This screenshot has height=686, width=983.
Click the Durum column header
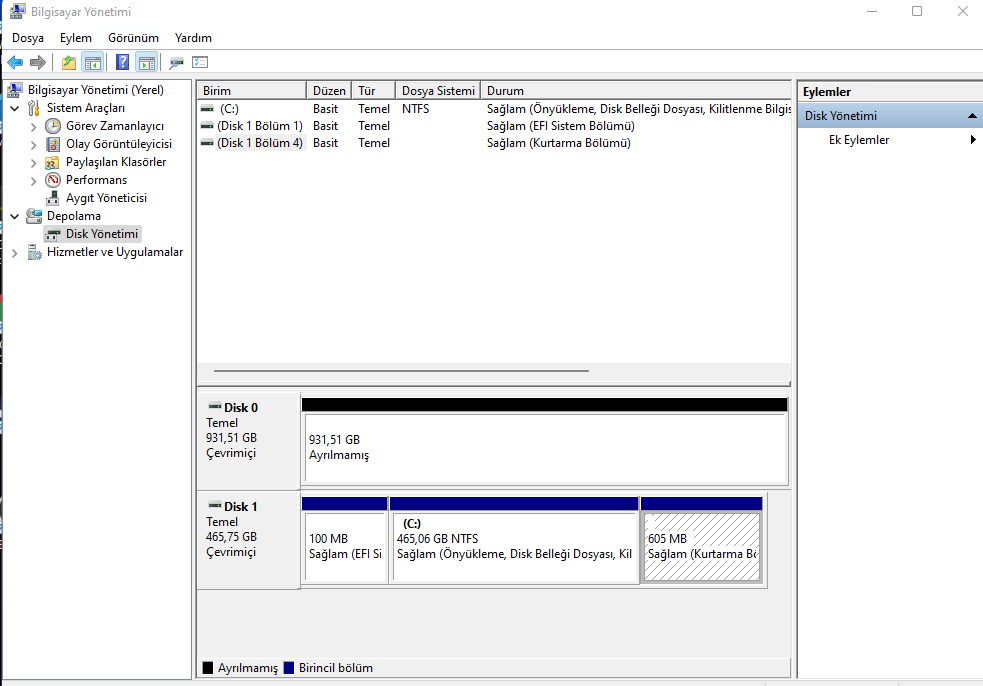pos(636,90)
